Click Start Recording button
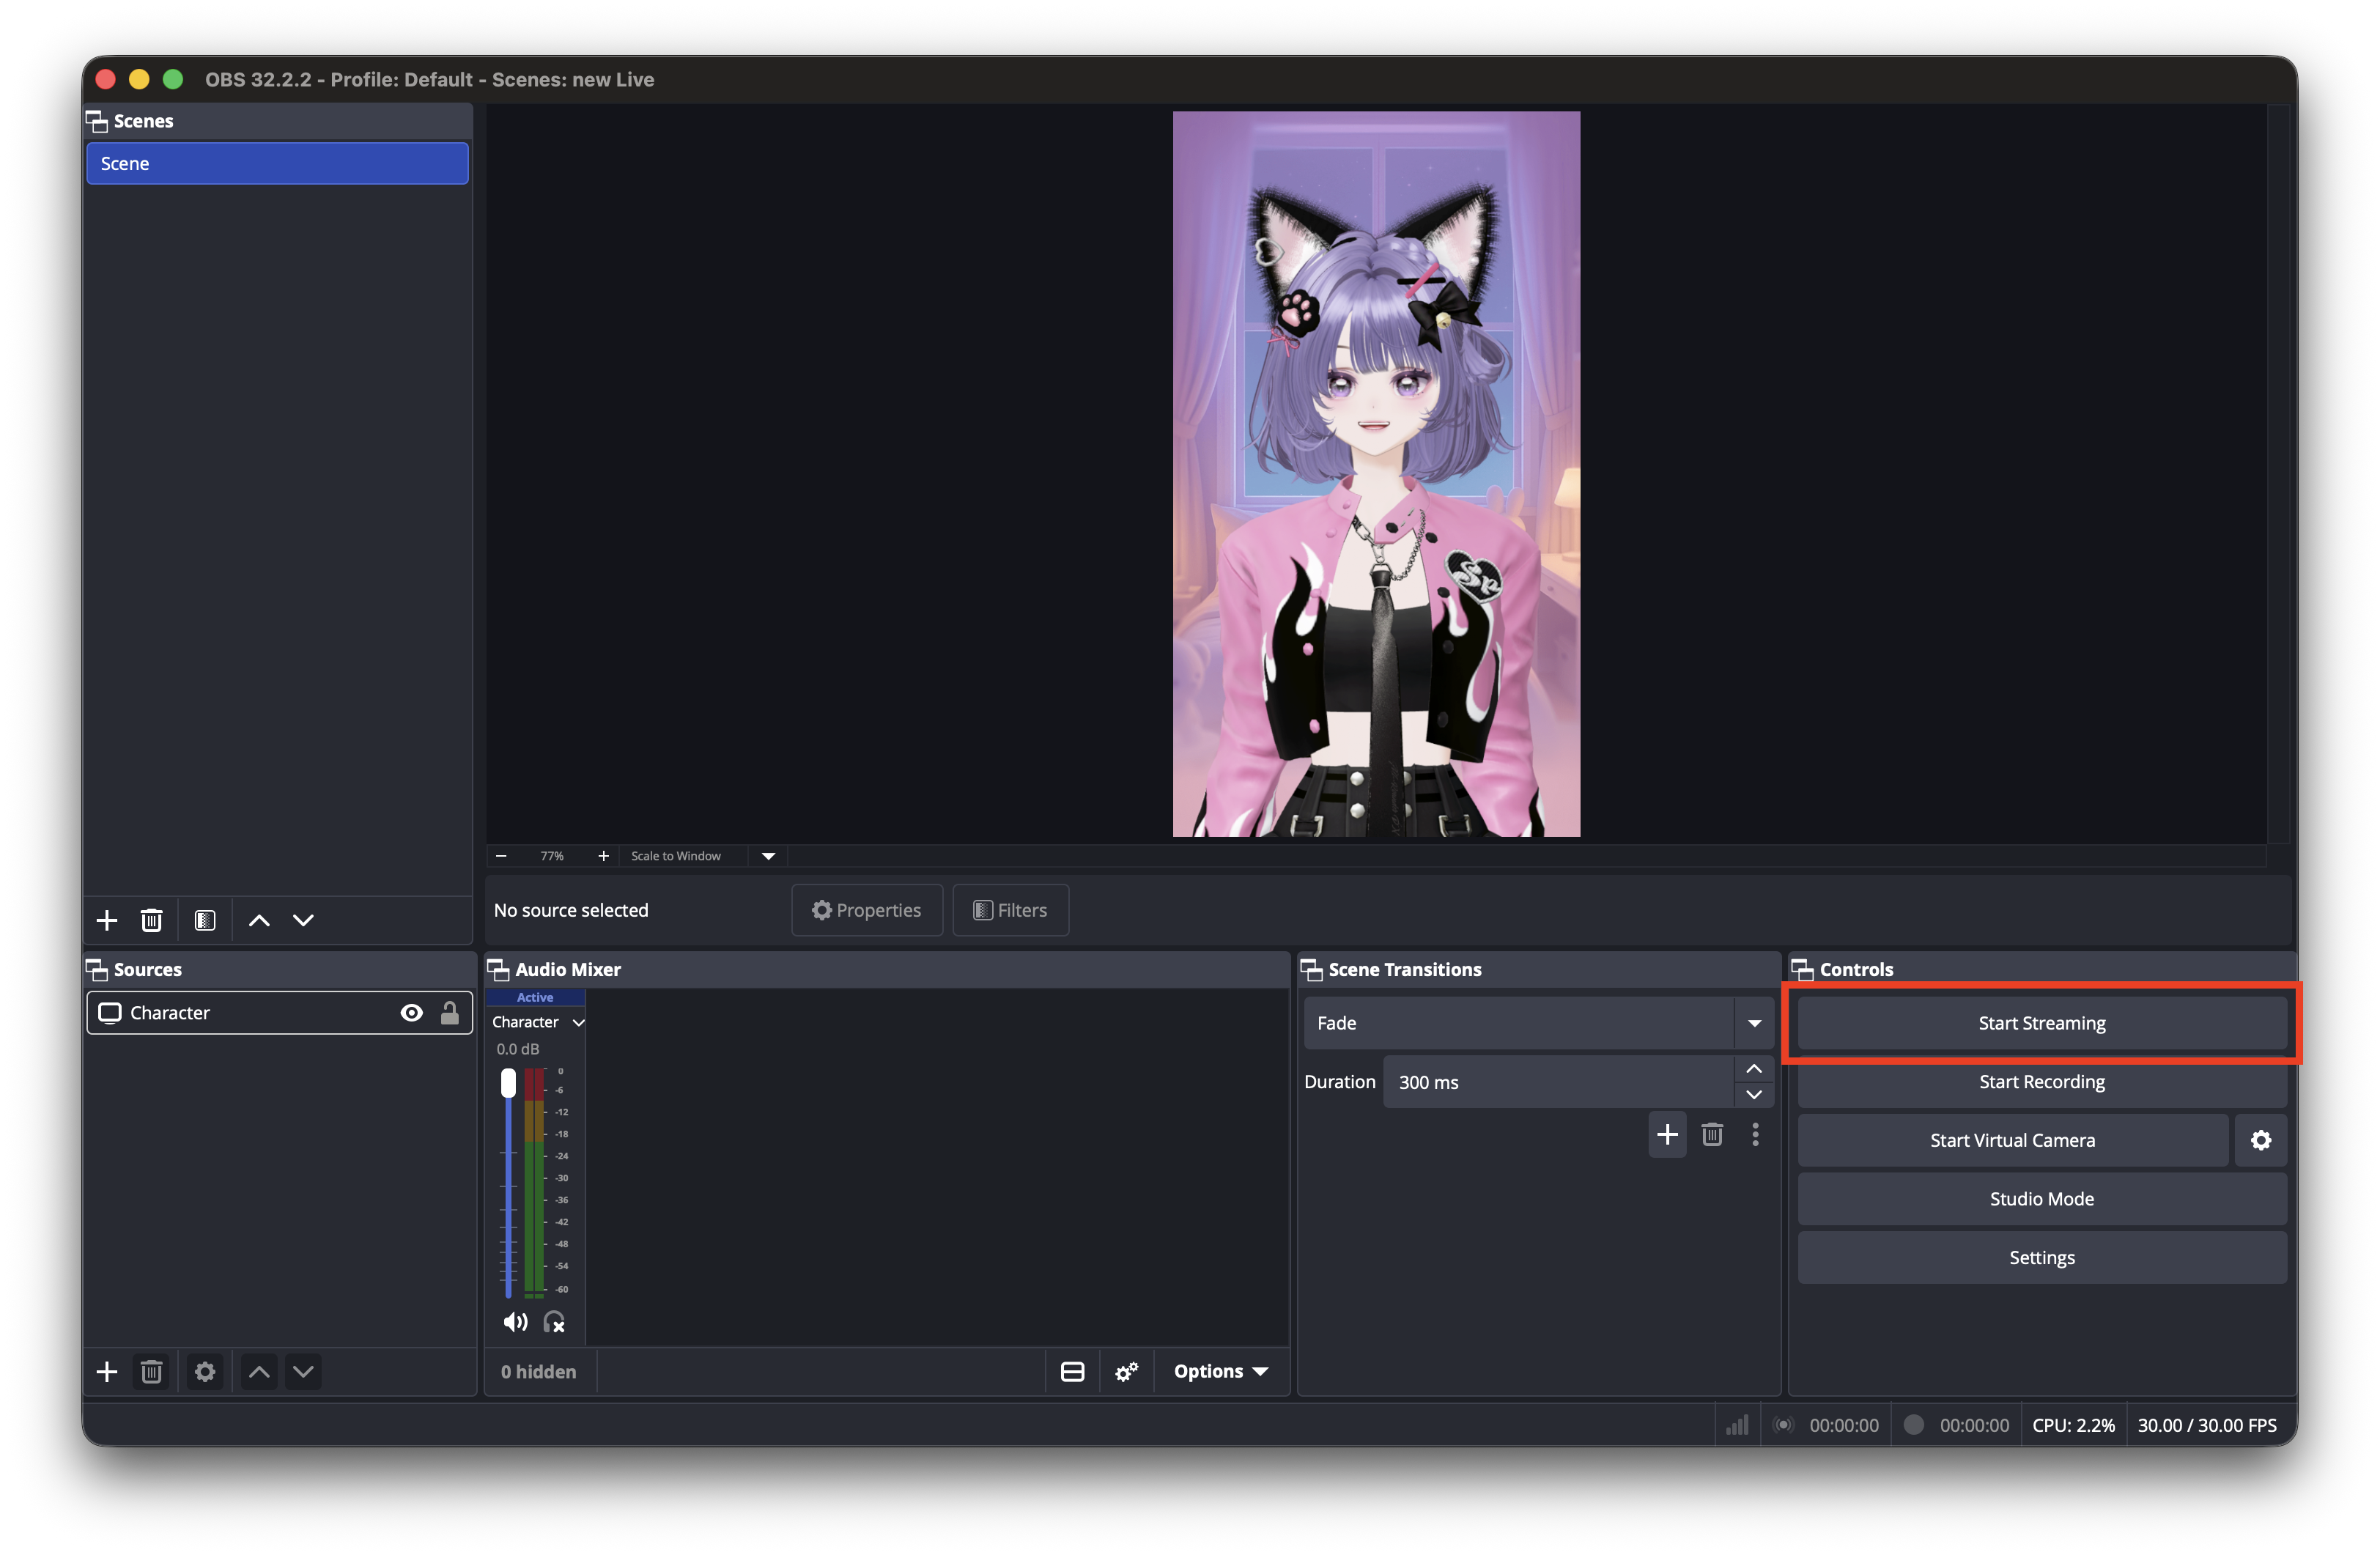Image resolution: width=2380 pixels, height=1555 pixels. pyautogui.click(x=2042, y=1082)
